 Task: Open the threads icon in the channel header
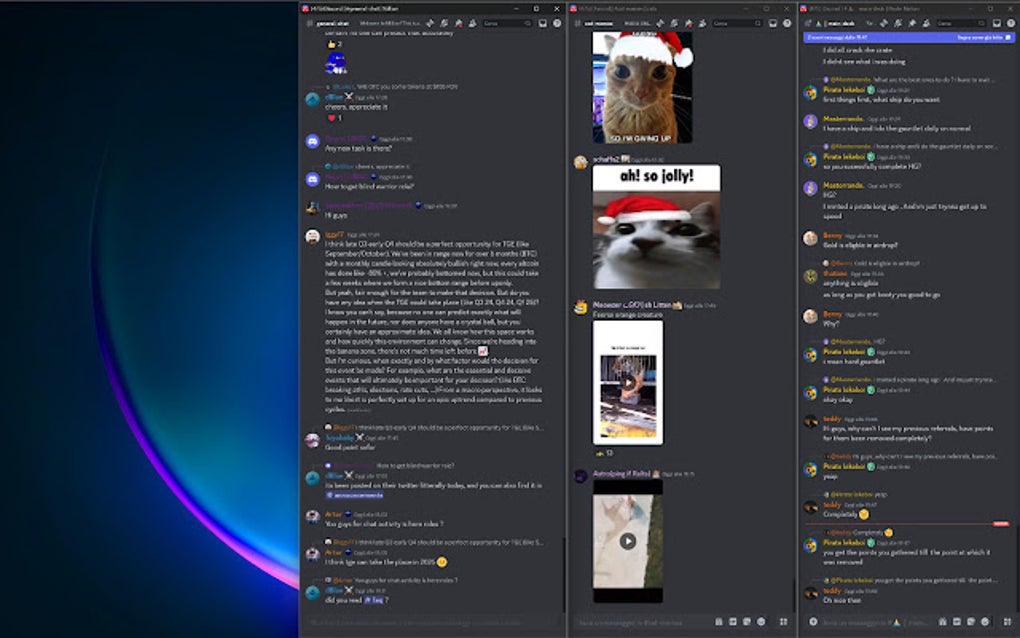point(430,22)
